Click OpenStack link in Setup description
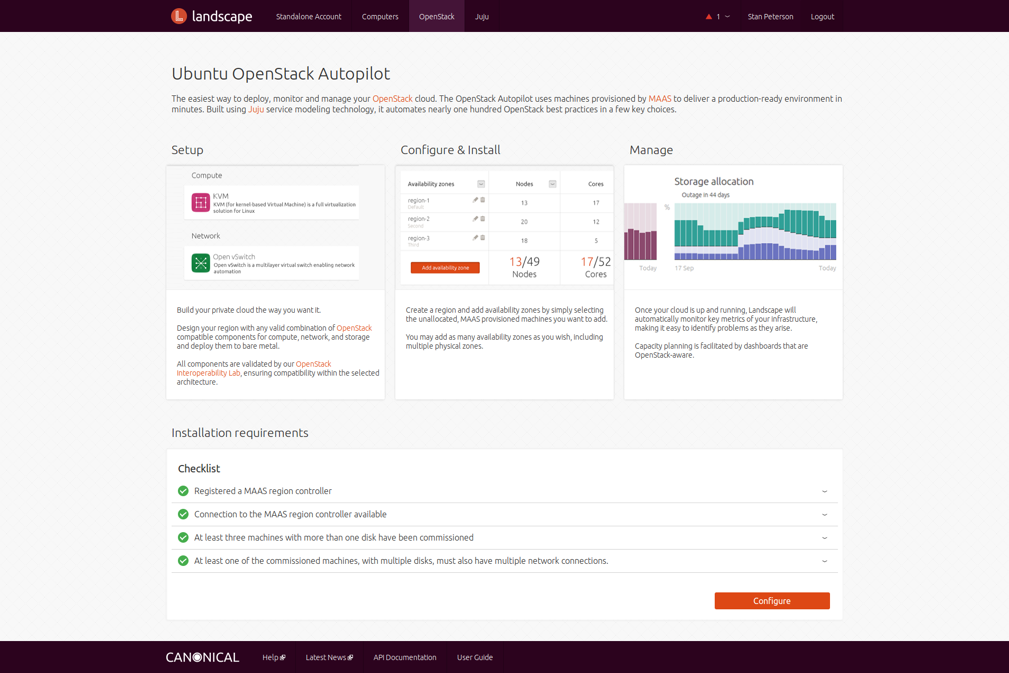The height and width of the screenshot is (673, 1009). (x=354, y=327)
